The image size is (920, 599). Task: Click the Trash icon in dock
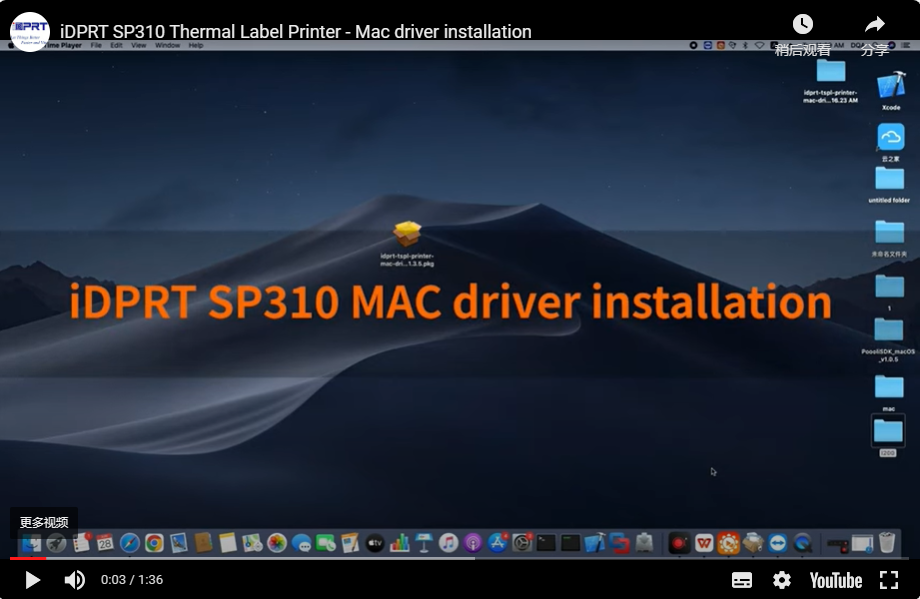pyautogui.click(x=887, y=543)
